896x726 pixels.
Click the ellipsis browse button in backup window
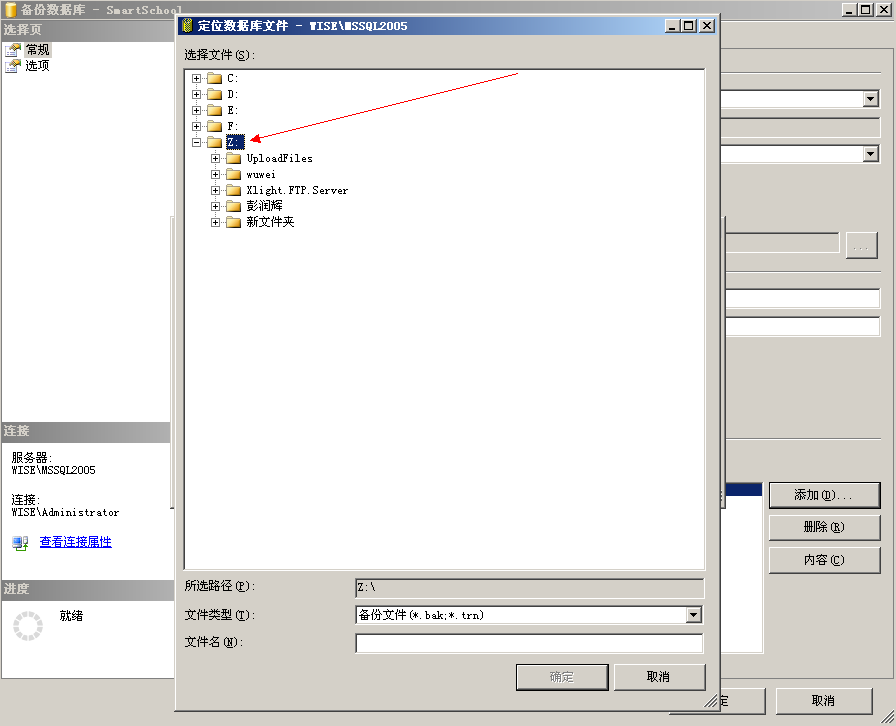pos(861,246)
